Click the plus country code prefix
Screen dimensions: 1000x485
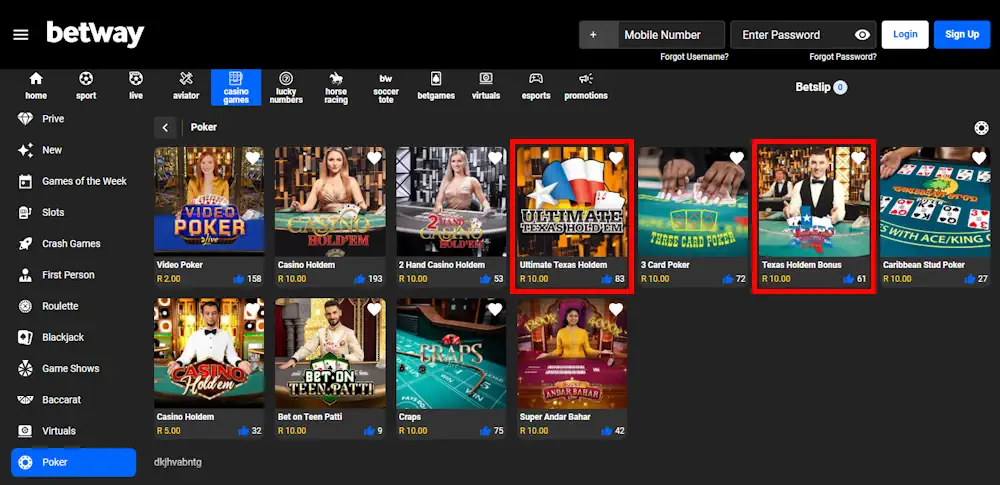pyautogui.click(x=593, y=34)
